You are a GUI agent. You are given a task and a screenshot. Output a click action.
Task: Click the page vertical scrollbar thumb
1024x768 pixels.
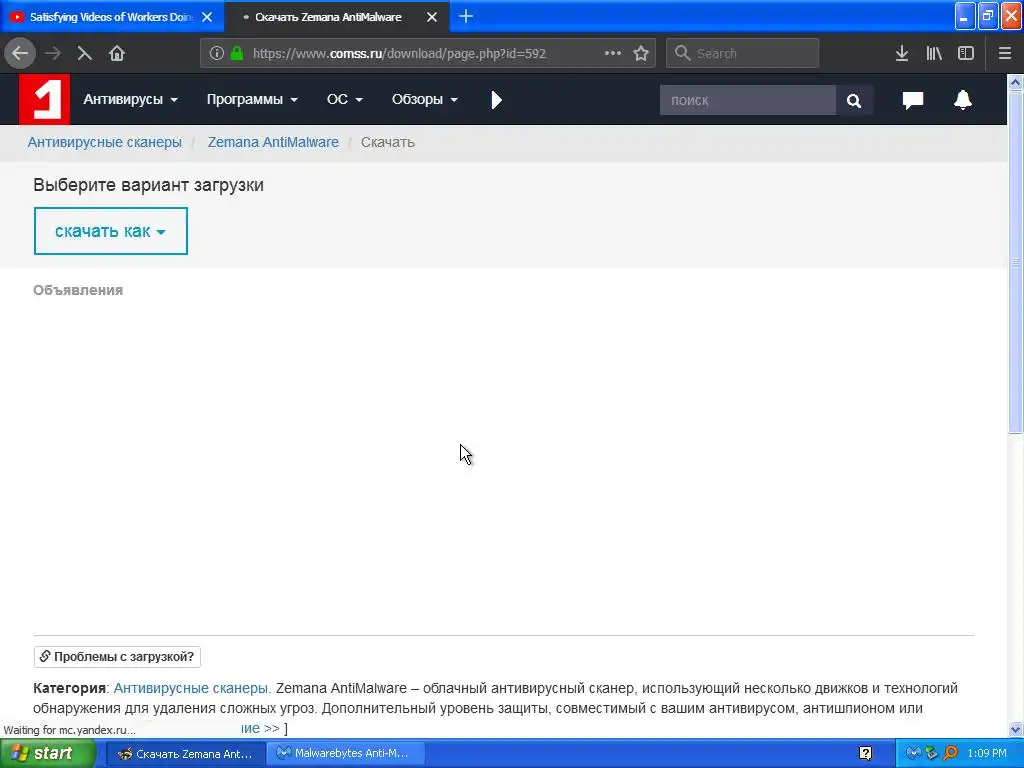coord(1015,261)
